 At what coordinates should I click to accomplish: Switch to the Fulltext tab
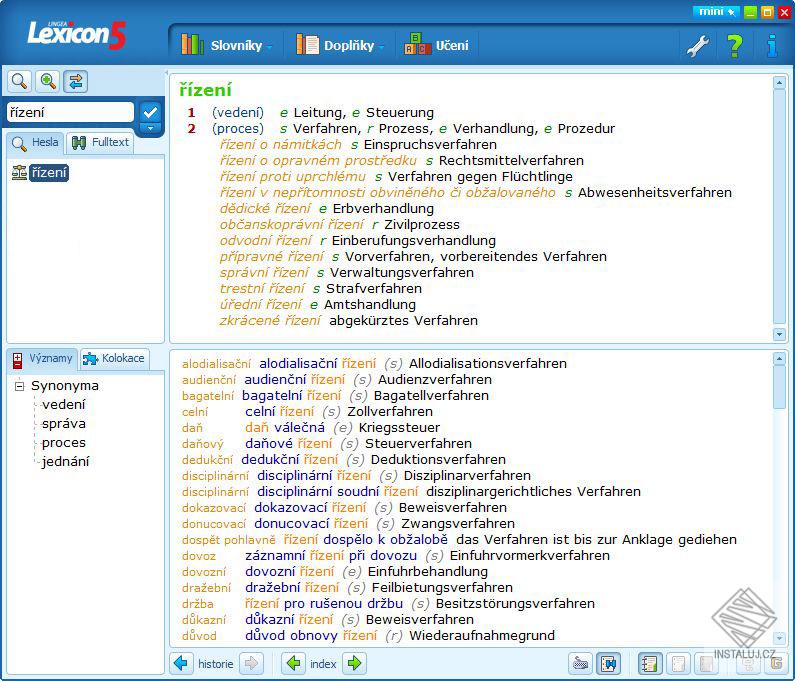(100, 142)
